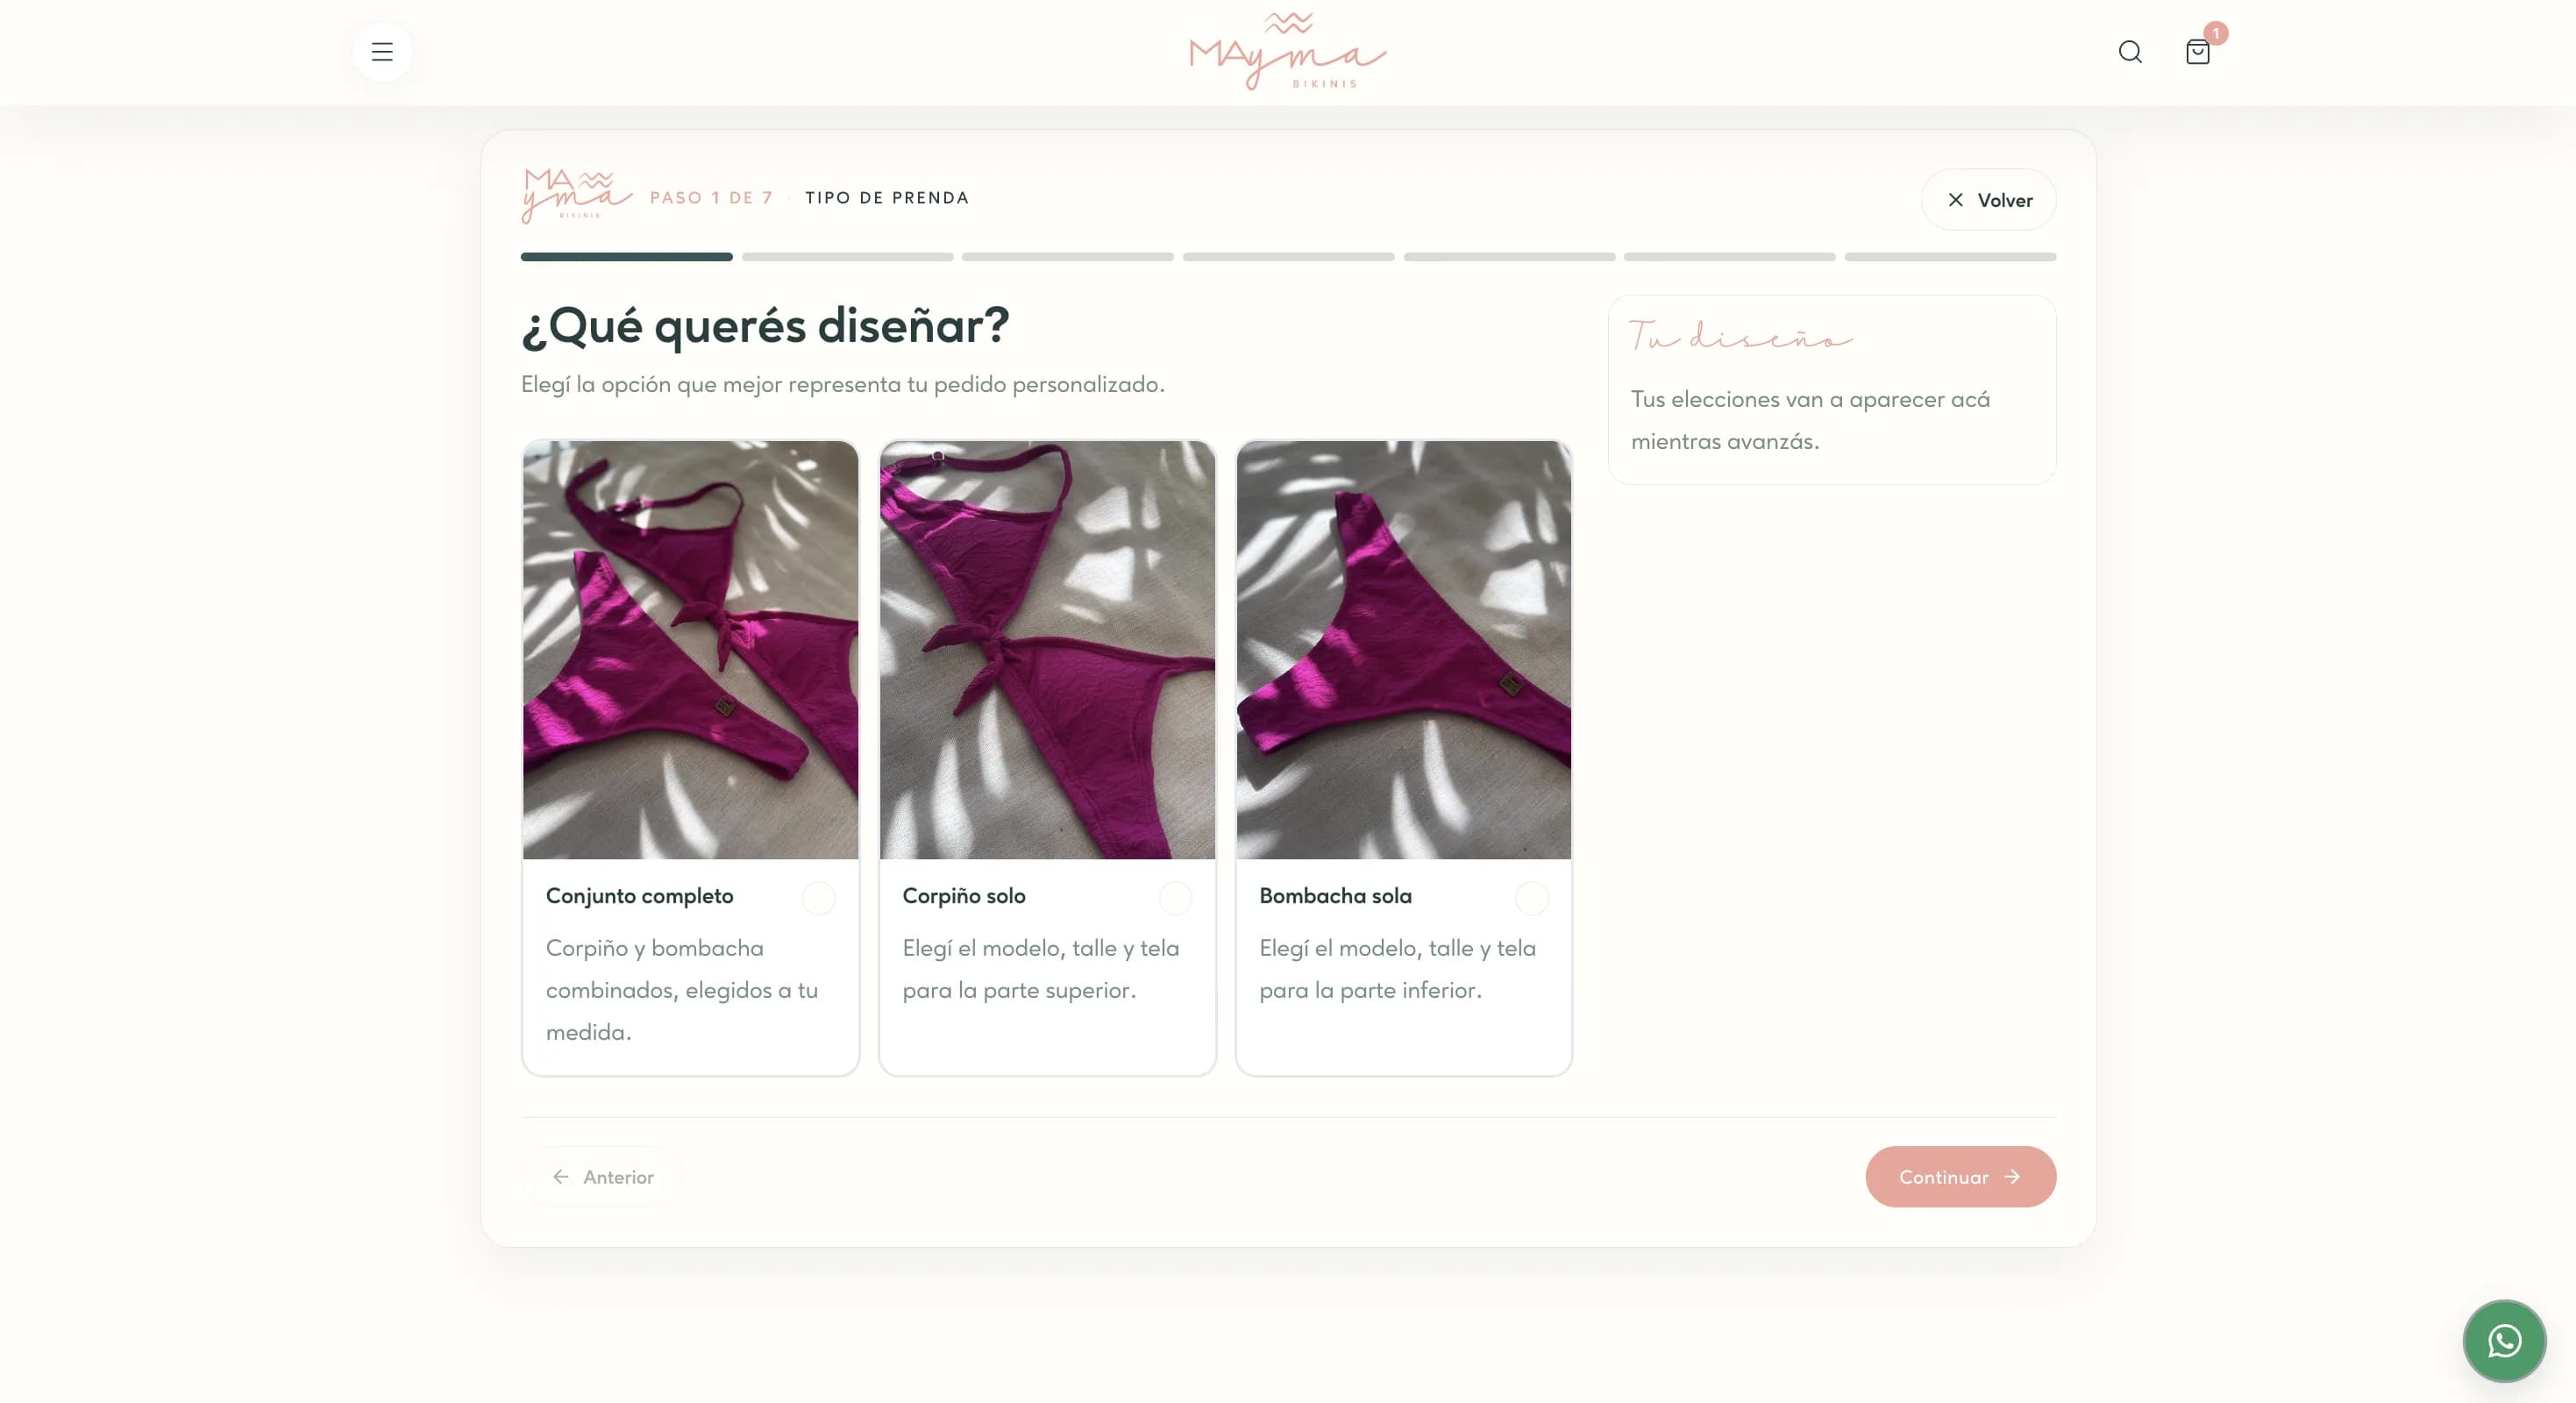Click the Volver close button
This screenshot has height=1403, width=2576.
click(x=1988, y=200)
